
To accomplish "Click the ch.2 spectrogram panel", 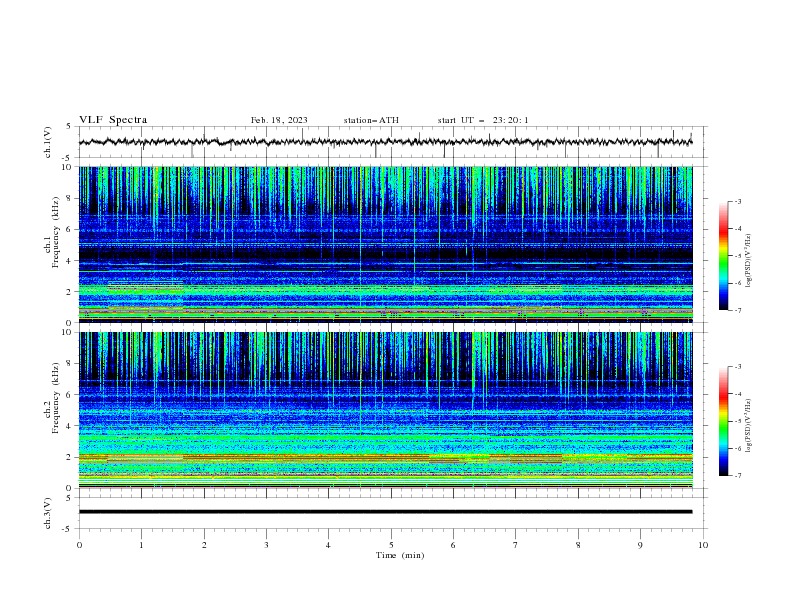I will click(x=386, y=410).
